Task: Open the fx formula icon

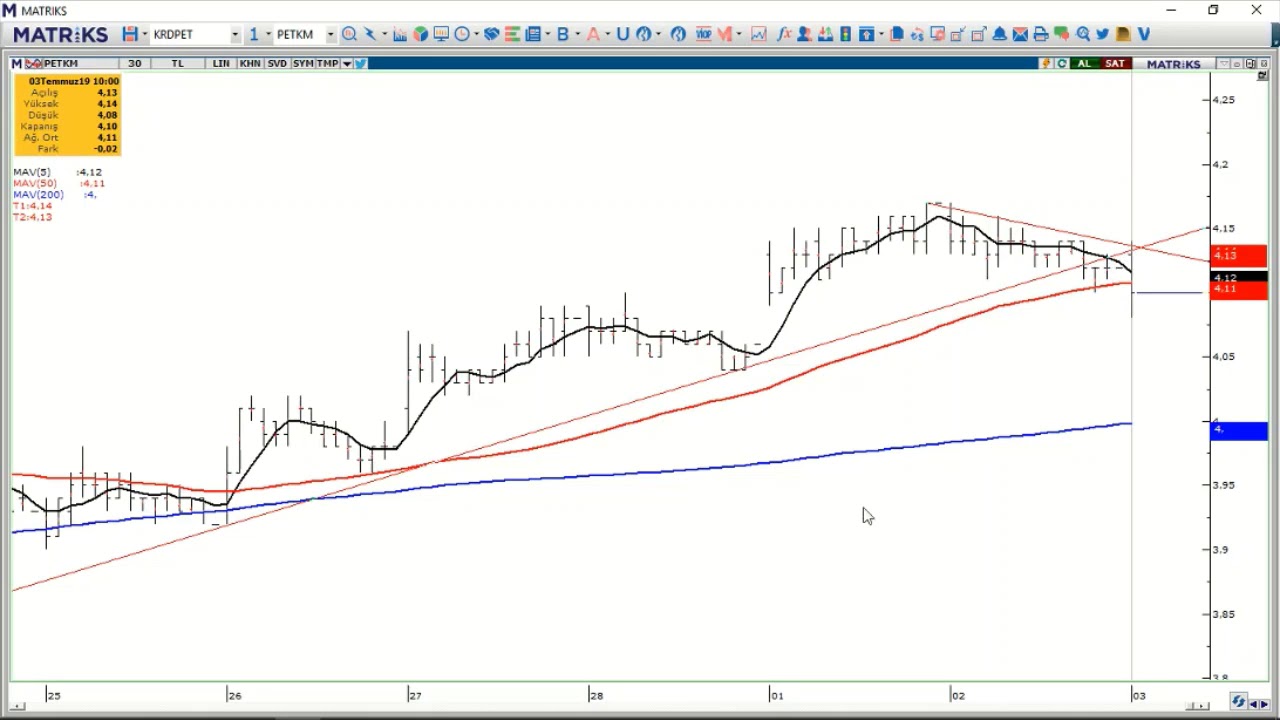Action: point(783,34)
